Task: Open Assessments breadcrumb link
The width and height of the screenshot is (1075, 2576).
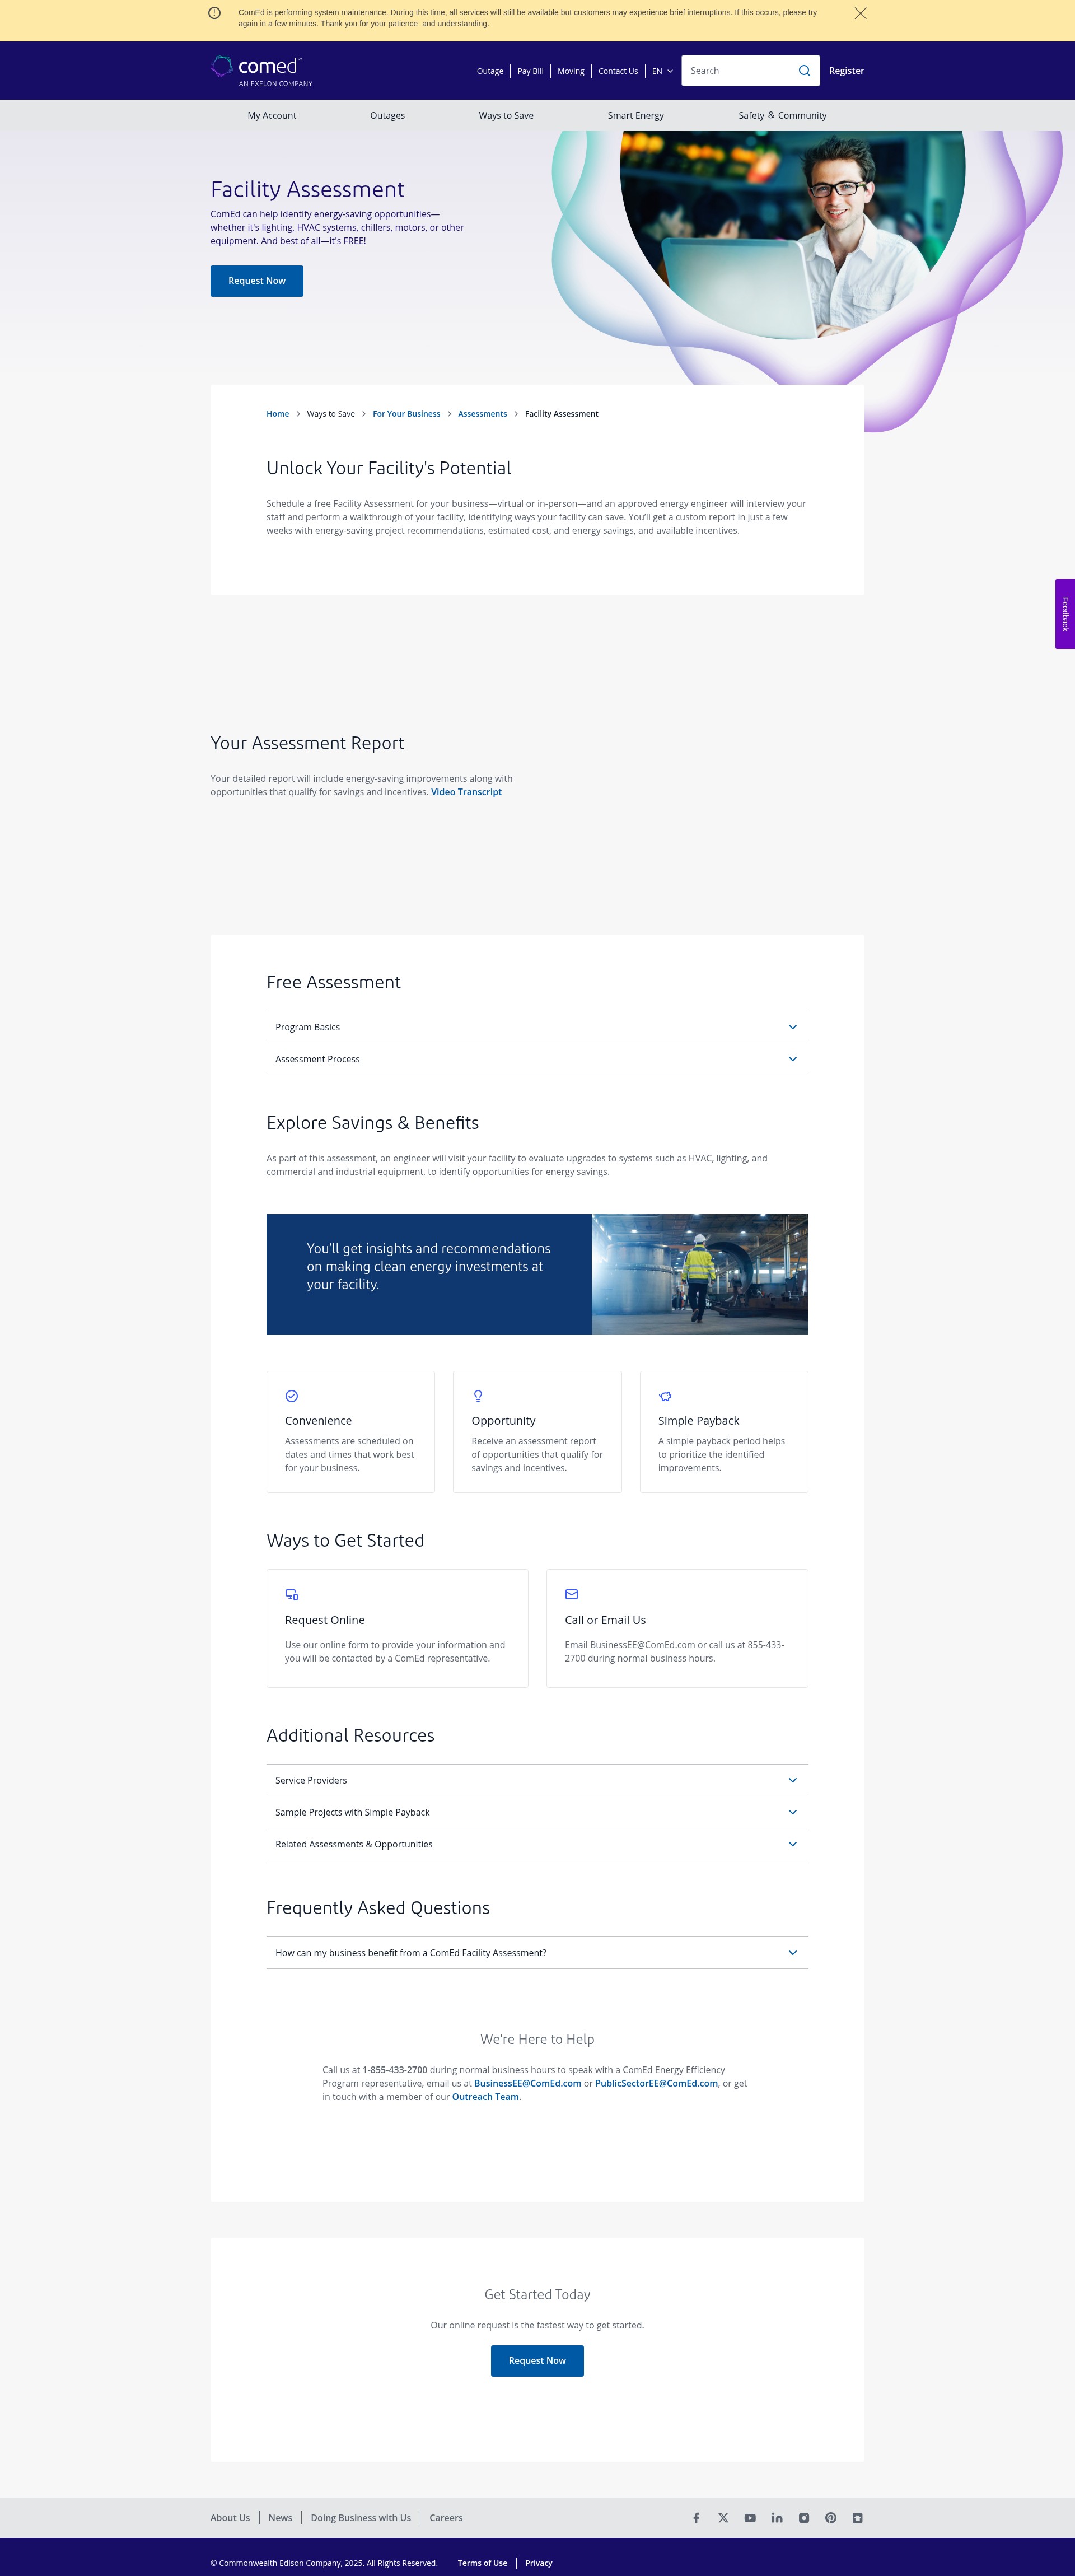Action: pyautogui.click(x=482, y=414)
